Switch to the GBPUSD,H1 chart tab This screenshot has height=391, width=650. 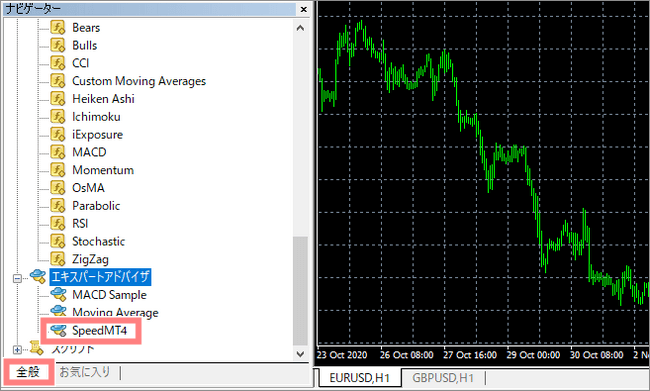pyautogui.click(x=443, y=378)
